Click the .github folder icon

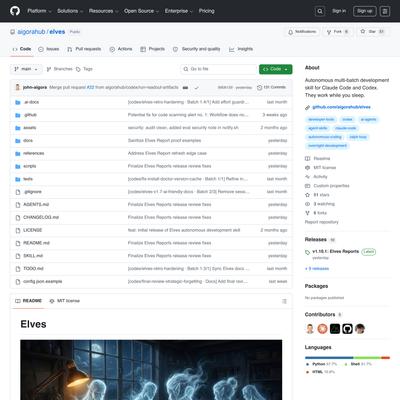click(x=18, y=115)
